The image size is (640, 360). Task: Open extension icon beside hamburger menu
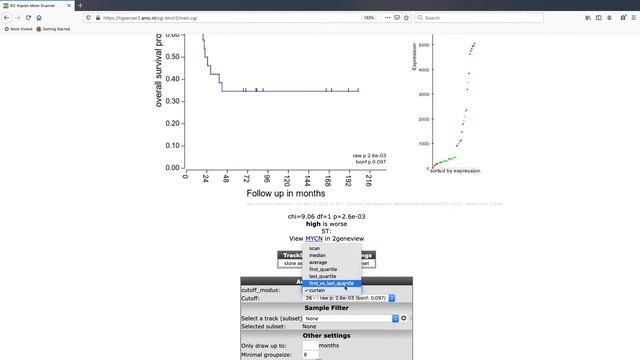[x=623, y=18]
